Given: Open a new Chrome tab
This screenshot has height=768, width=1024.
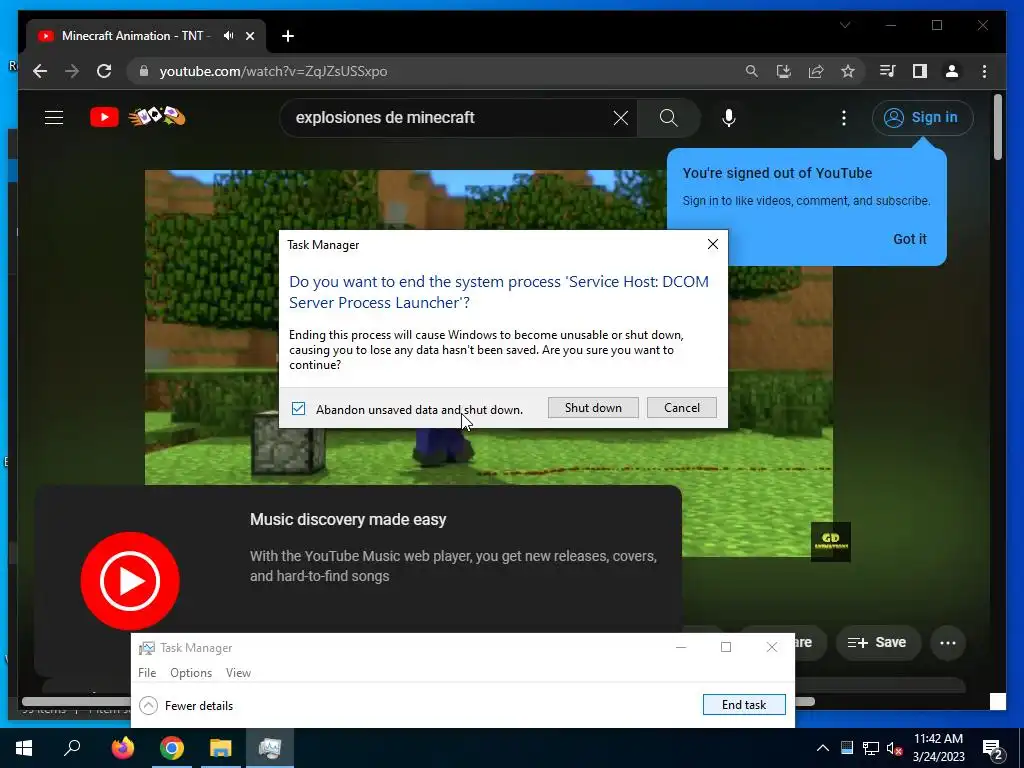Looking at the screenshot, I should coord(288,36).
